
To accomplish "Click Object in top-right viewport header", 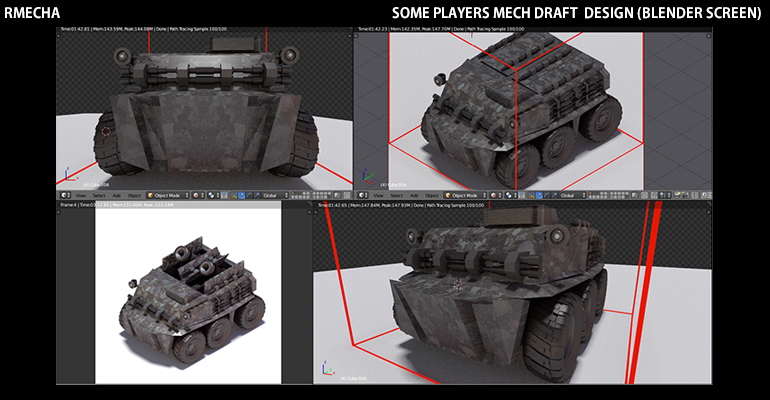I will [x=431, y=195].
